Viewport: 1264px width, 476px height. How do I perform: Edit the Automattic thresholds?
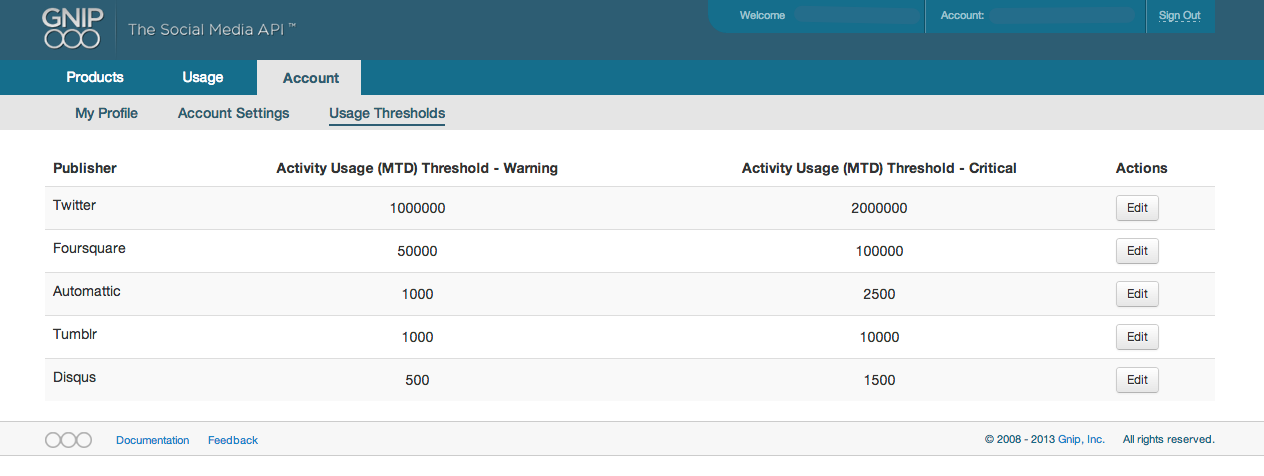click(1137, 294)
